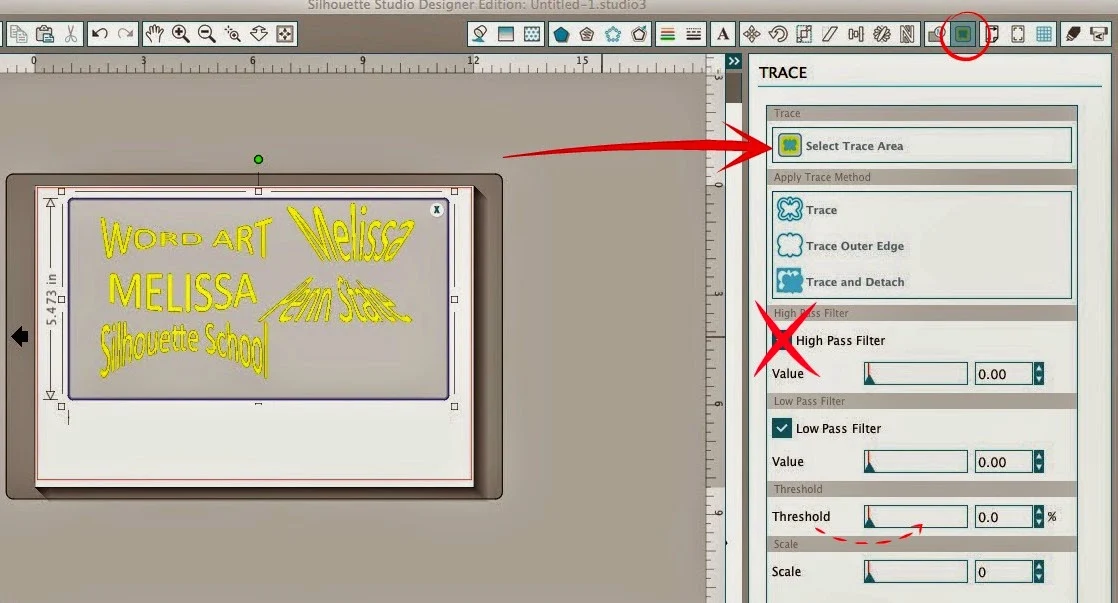1118x603 pixels.
Task: Open the Cut Settings blade icon
Action: [1073, 34]
